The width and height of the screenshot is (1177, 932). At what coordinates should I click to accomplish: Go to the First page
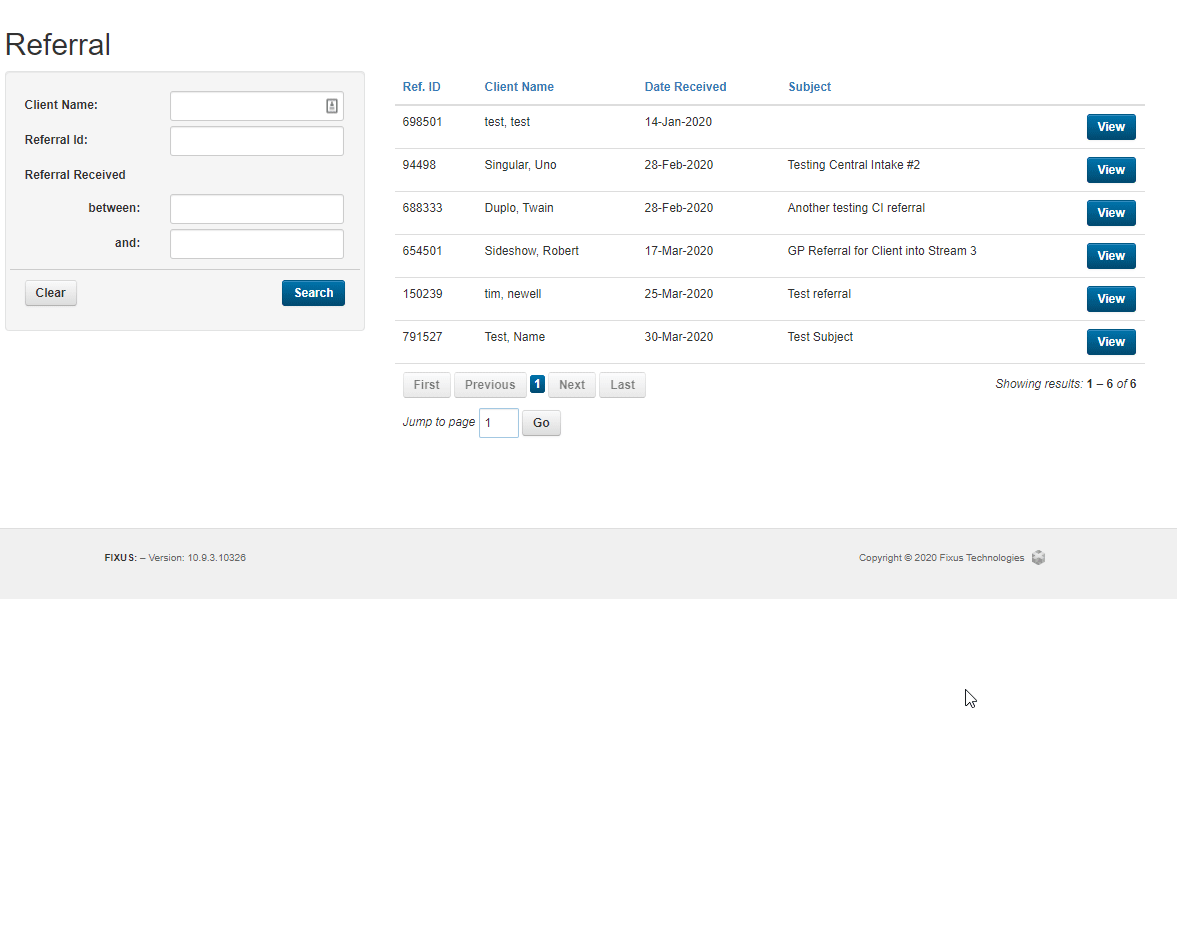[426, 385]
